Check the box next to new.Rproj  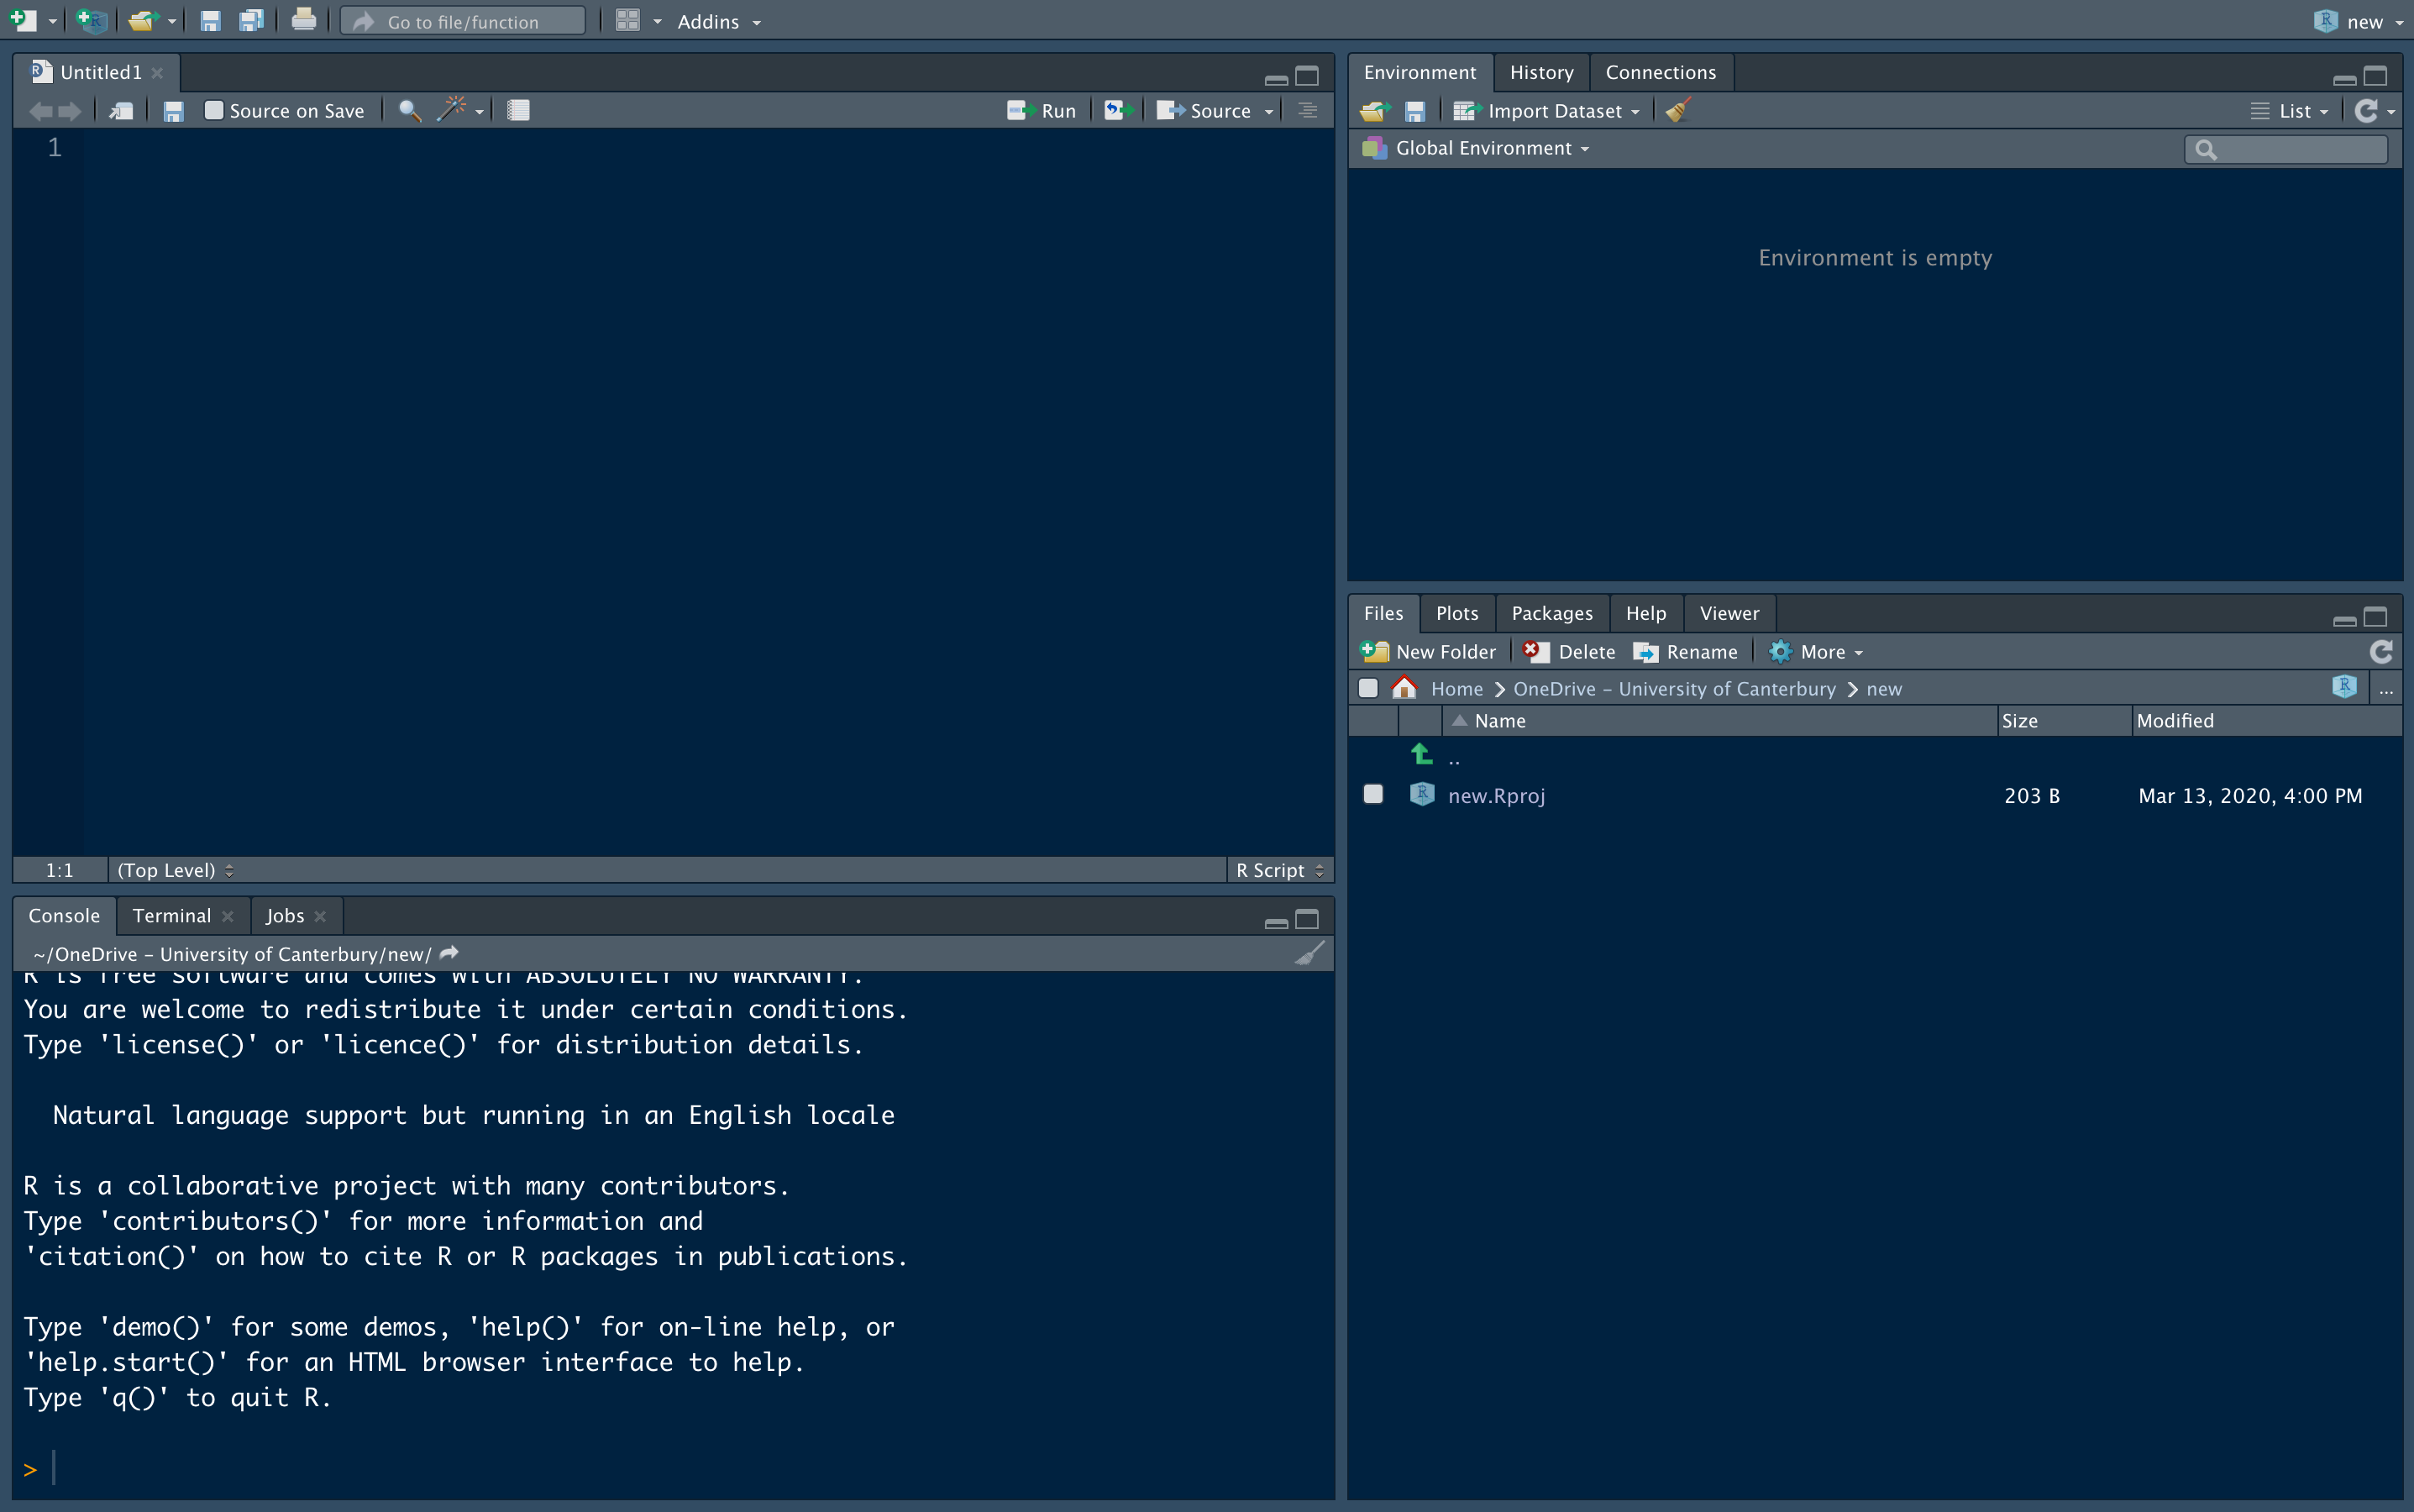1373,794
